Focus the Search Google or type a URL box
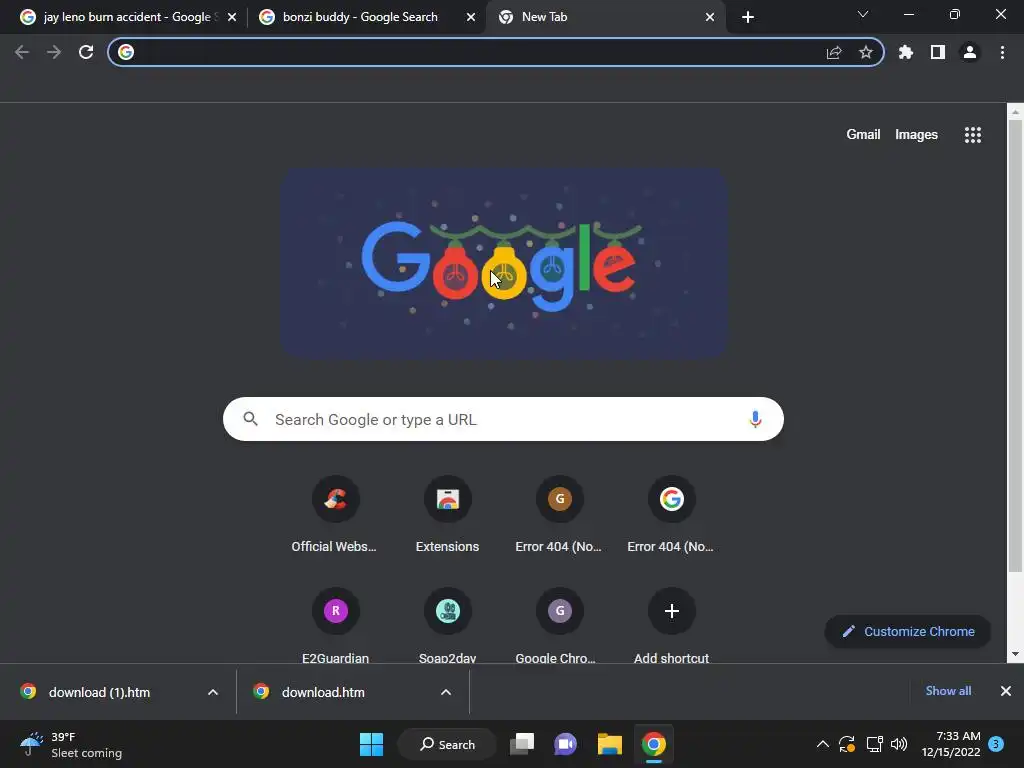 503,419
